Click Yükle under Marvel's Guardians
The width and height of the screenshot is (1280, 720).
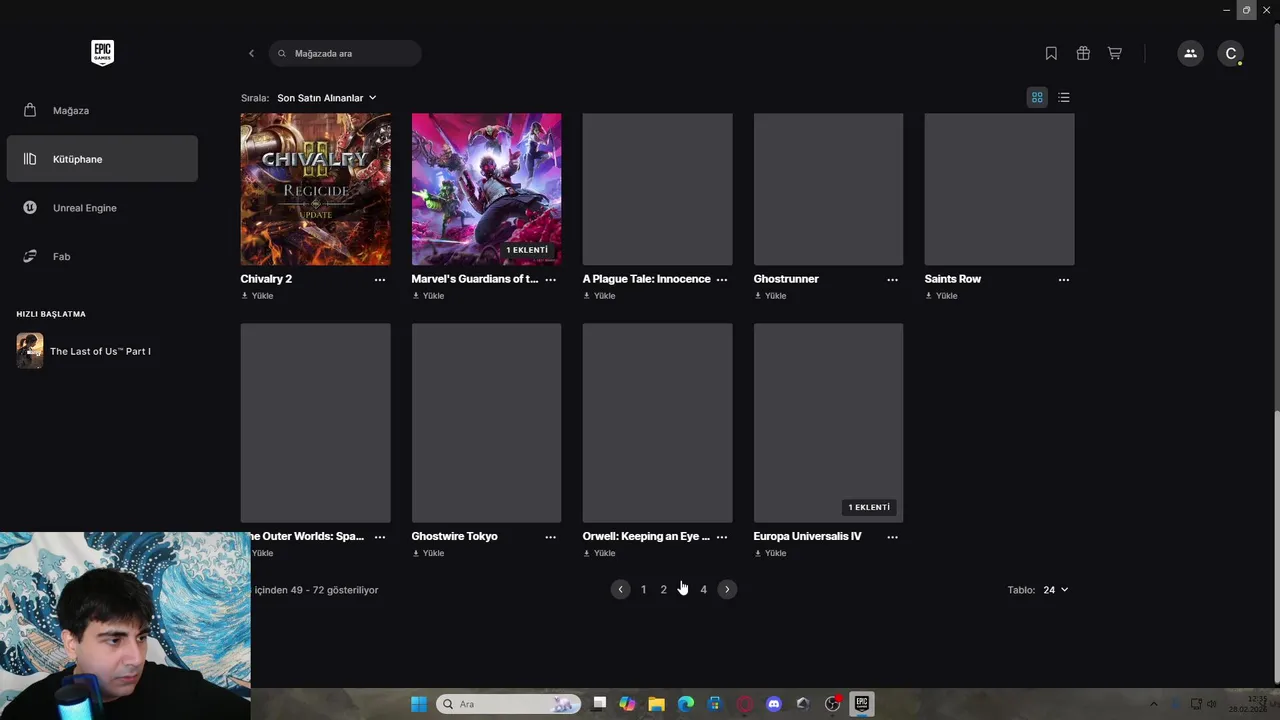pyautogui.click(x=428, y=296)
